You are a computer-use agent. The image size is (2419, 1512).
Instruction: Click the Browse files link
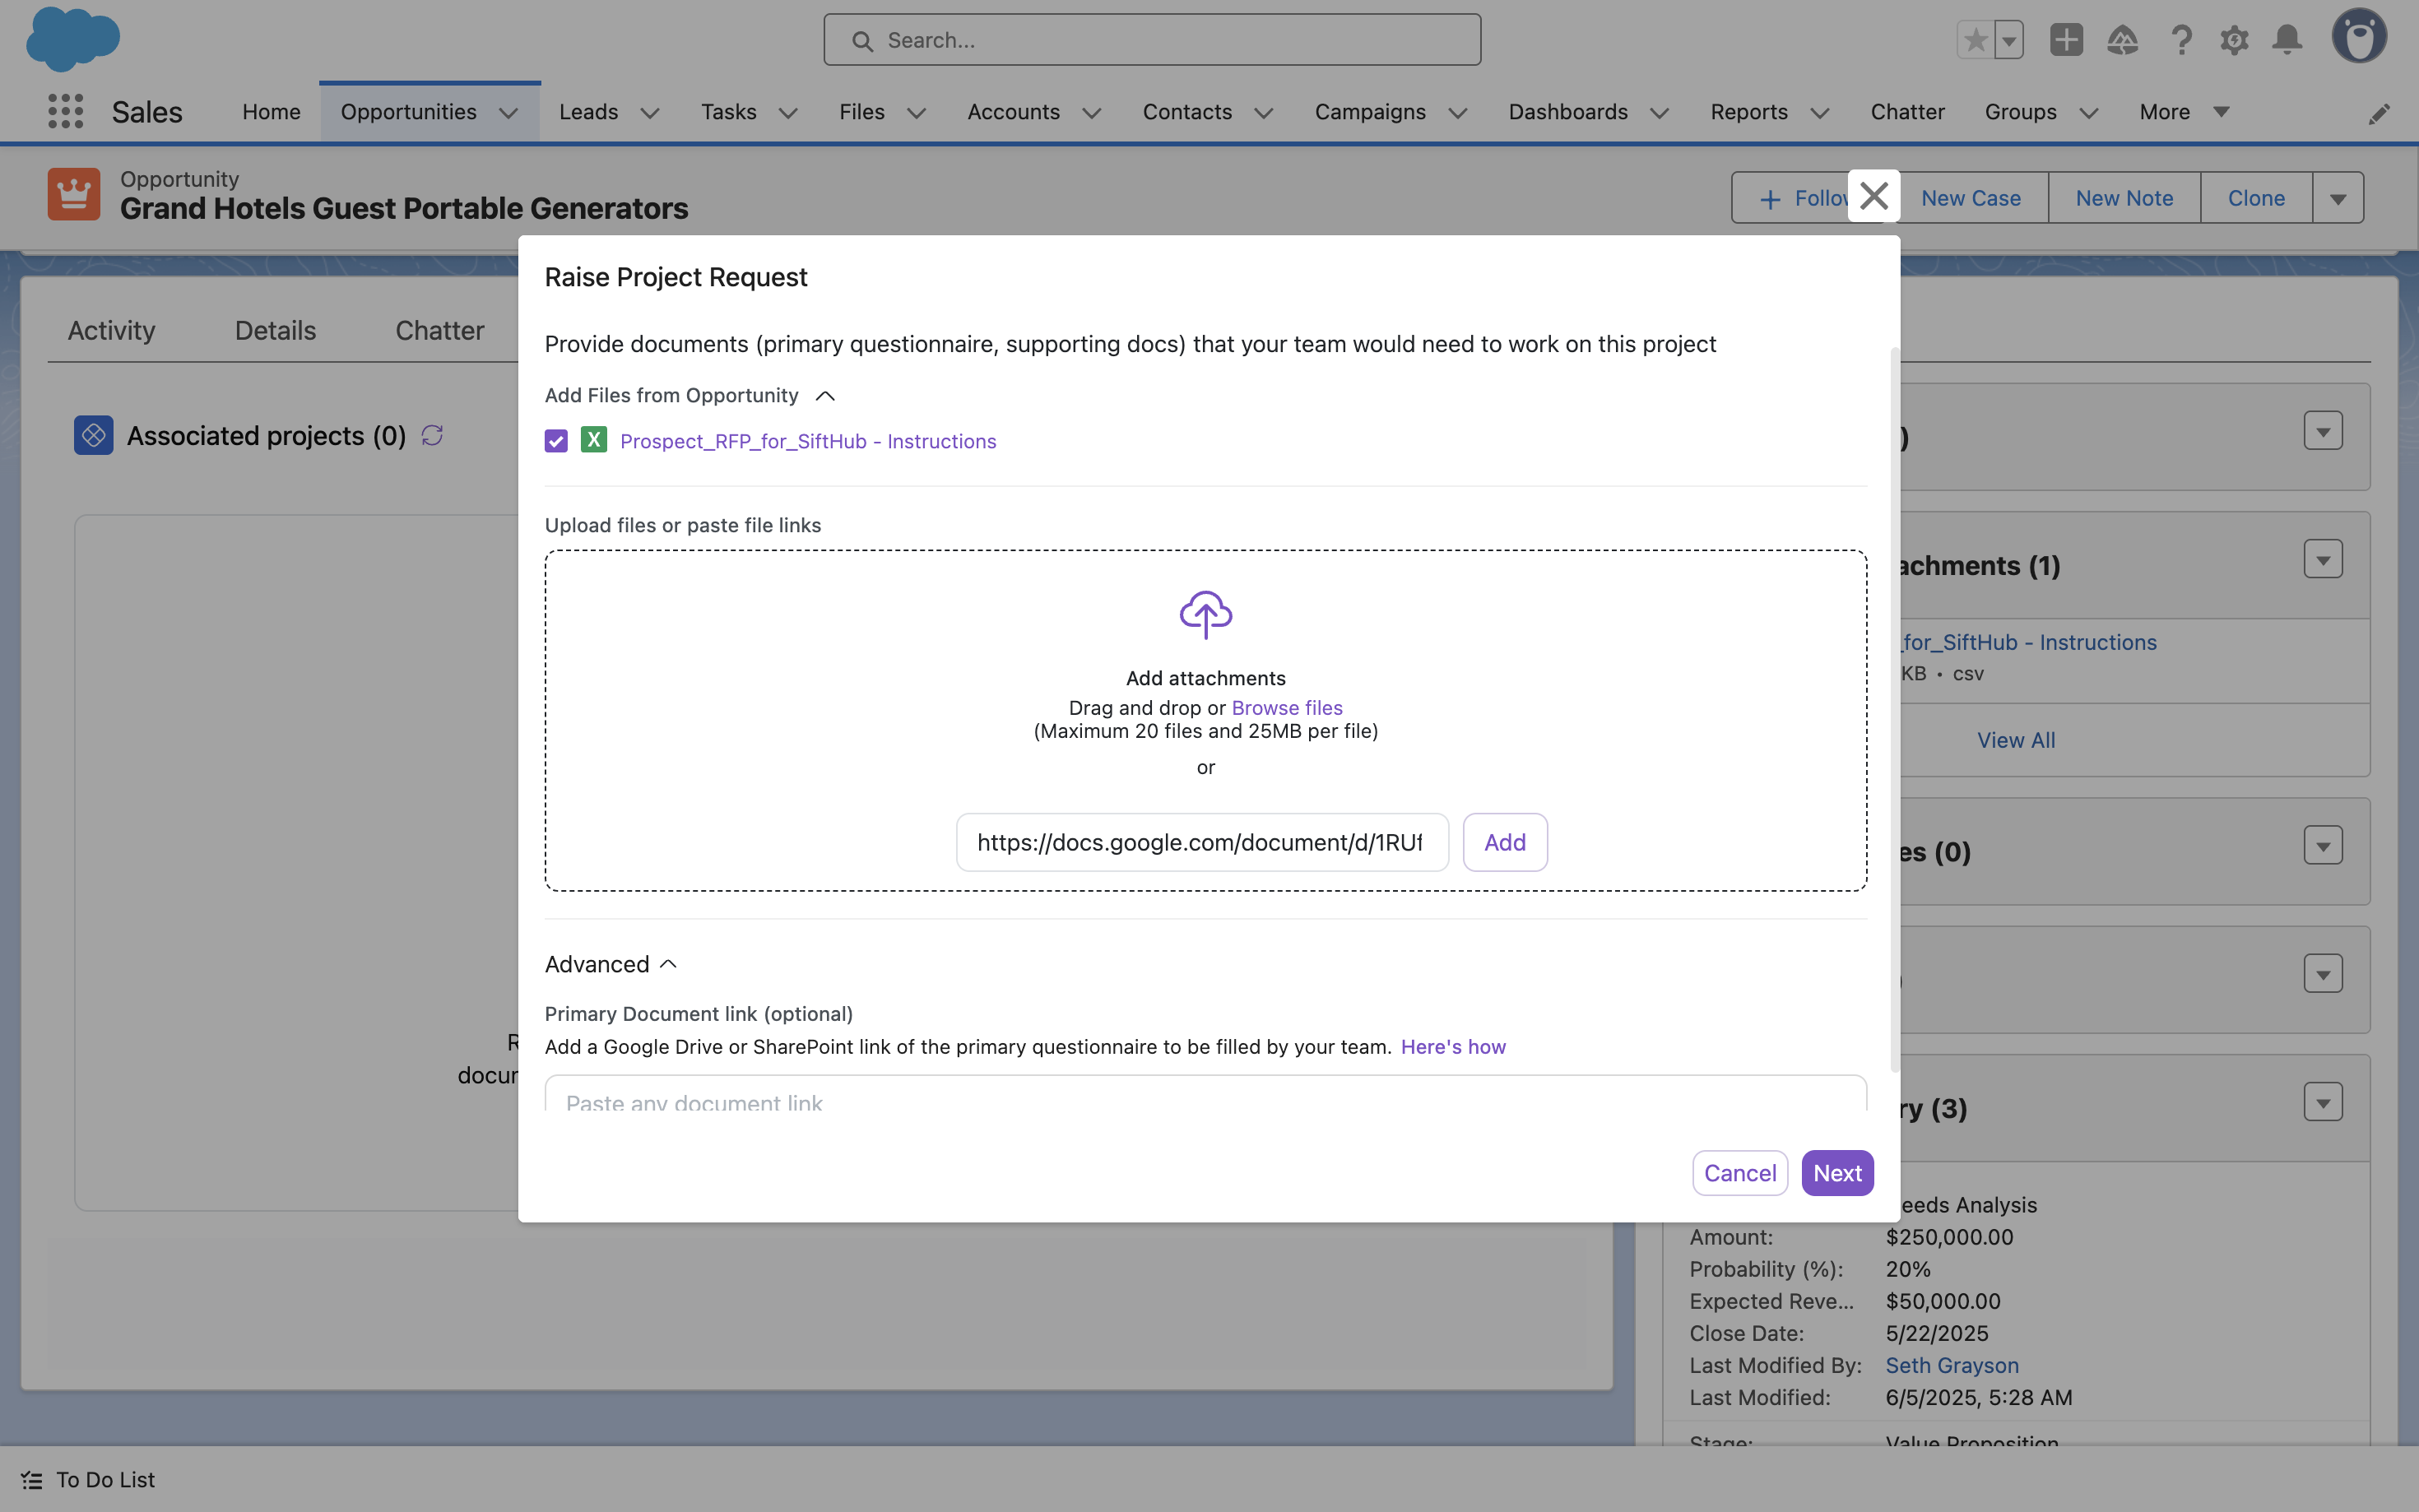[1286, 707]
